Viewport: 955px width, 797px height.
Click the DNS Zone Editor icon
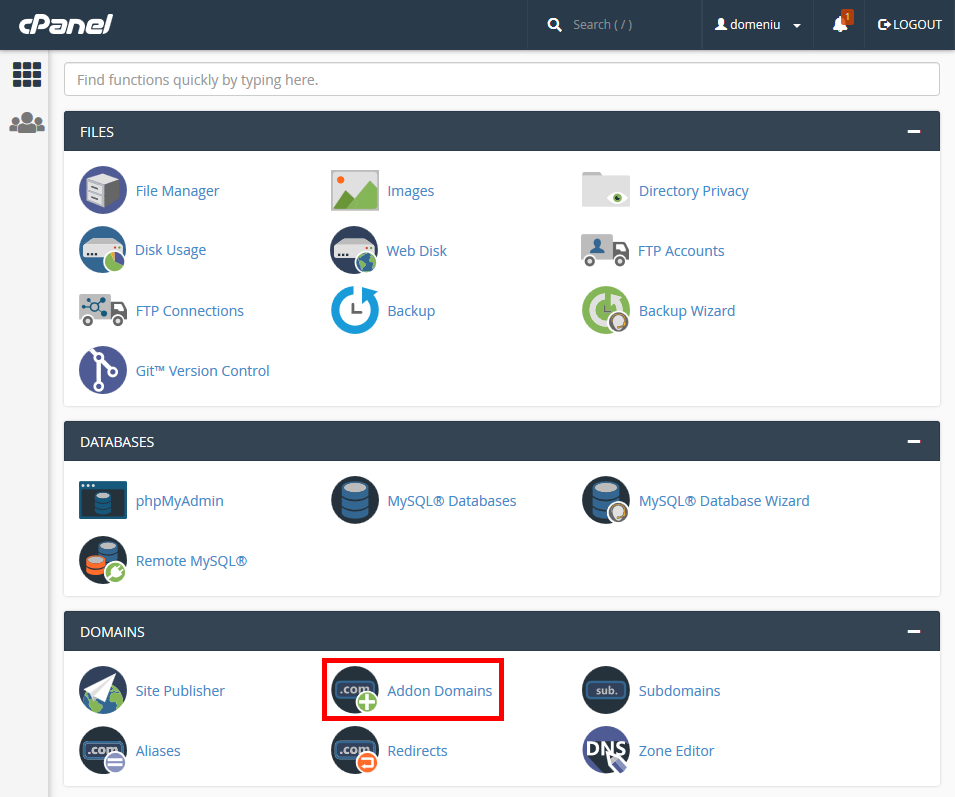coord(605,750)
